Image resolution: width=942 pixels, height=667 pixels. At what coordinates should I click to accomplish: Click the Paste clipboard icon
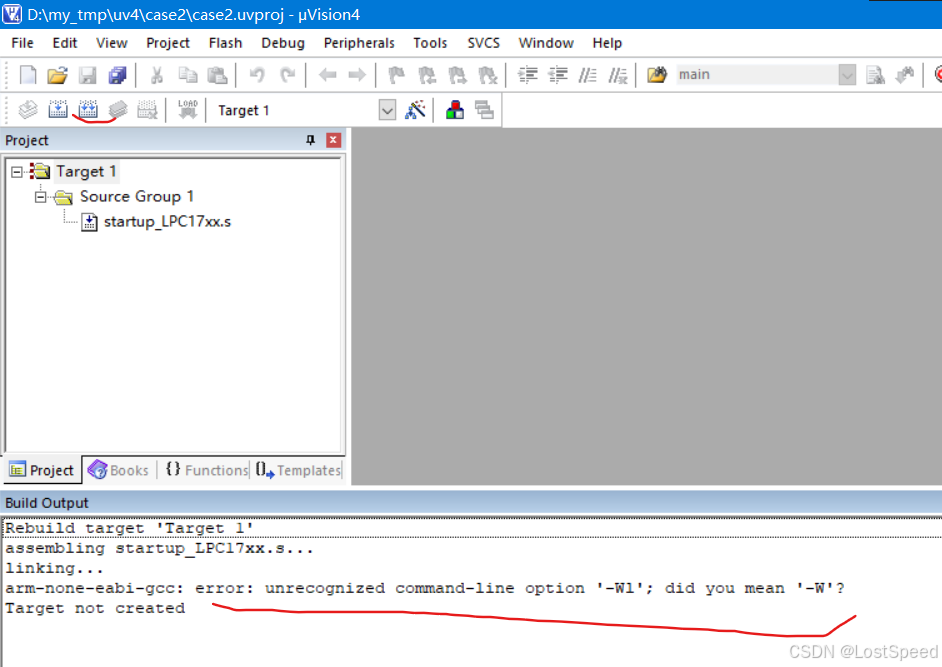point(217,75)
